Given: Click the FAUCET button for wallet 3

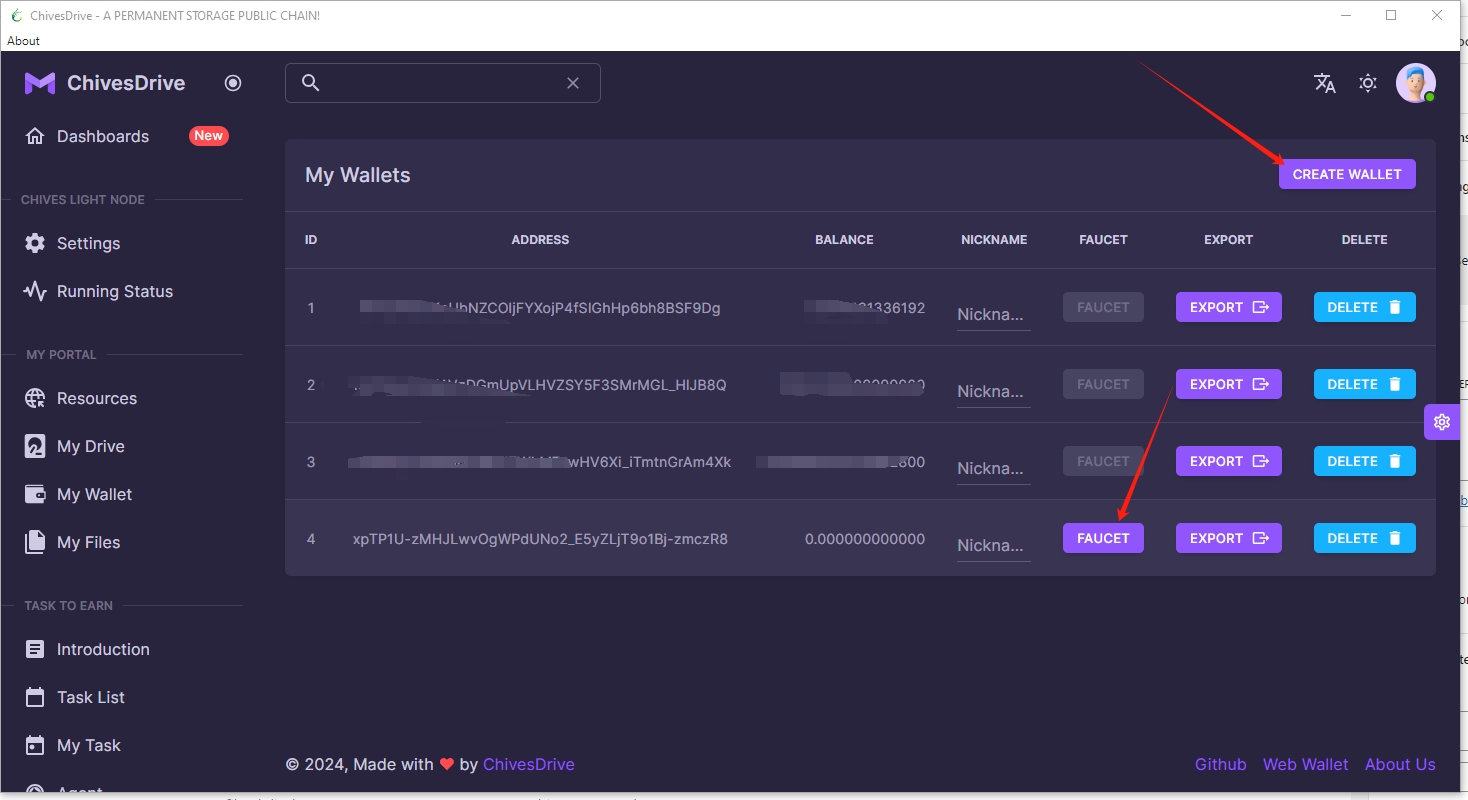Looking at the screenshot, I should (x=1103, y=461).
